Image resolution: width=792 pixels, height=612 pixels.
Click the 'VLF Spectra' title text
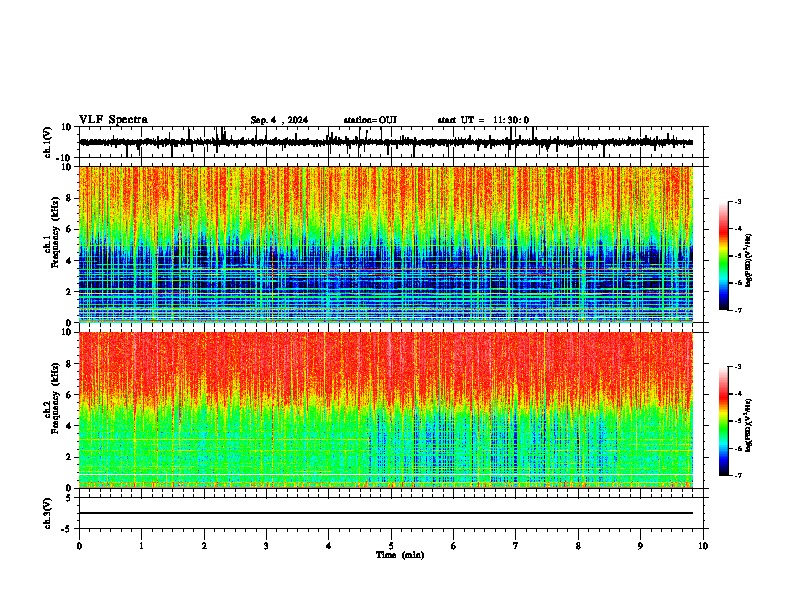113,120
